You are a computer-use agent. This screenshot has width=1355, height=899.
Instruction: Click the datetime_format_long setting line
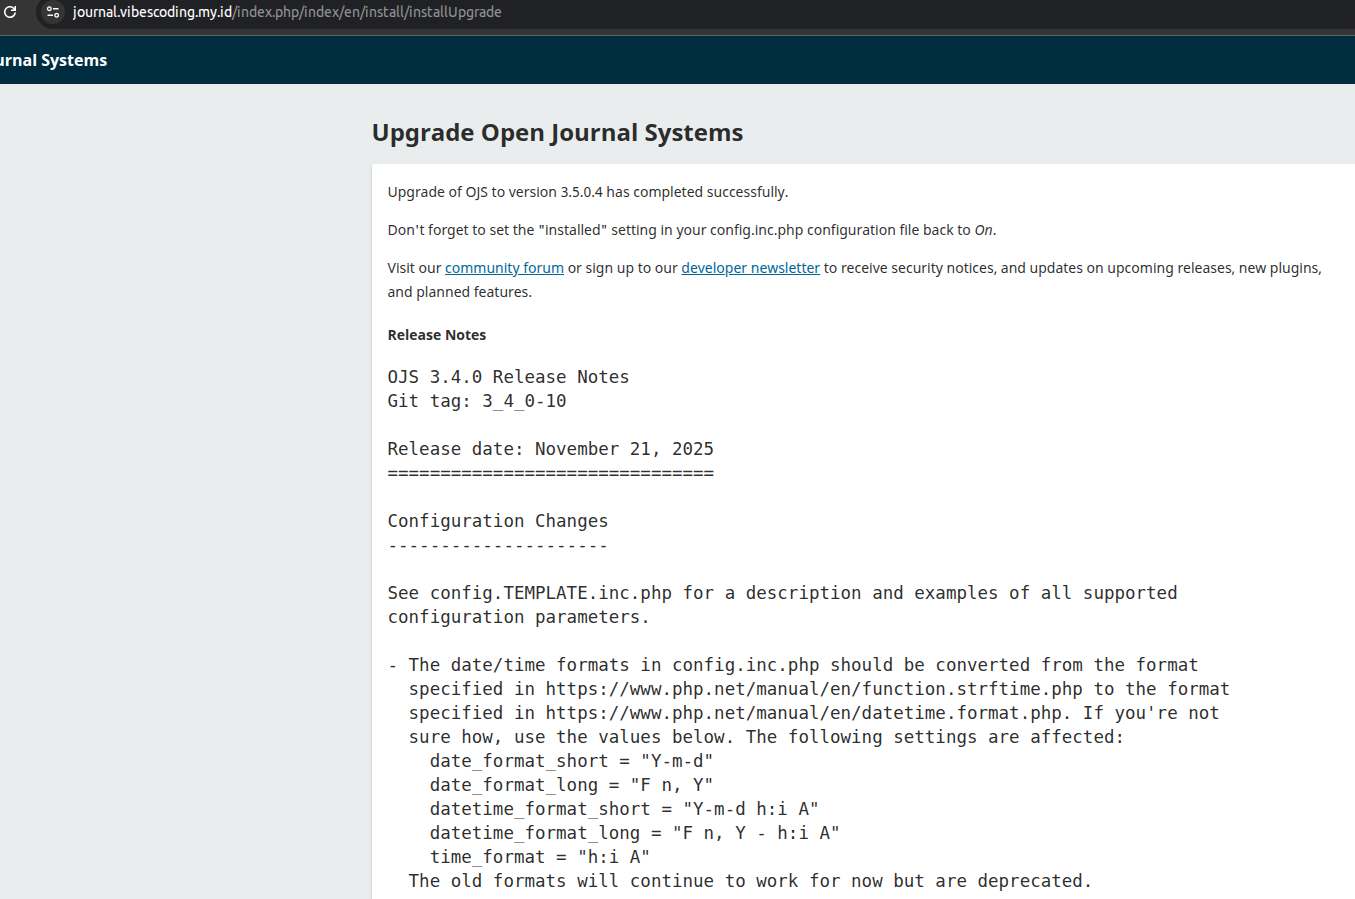[635, 833]
